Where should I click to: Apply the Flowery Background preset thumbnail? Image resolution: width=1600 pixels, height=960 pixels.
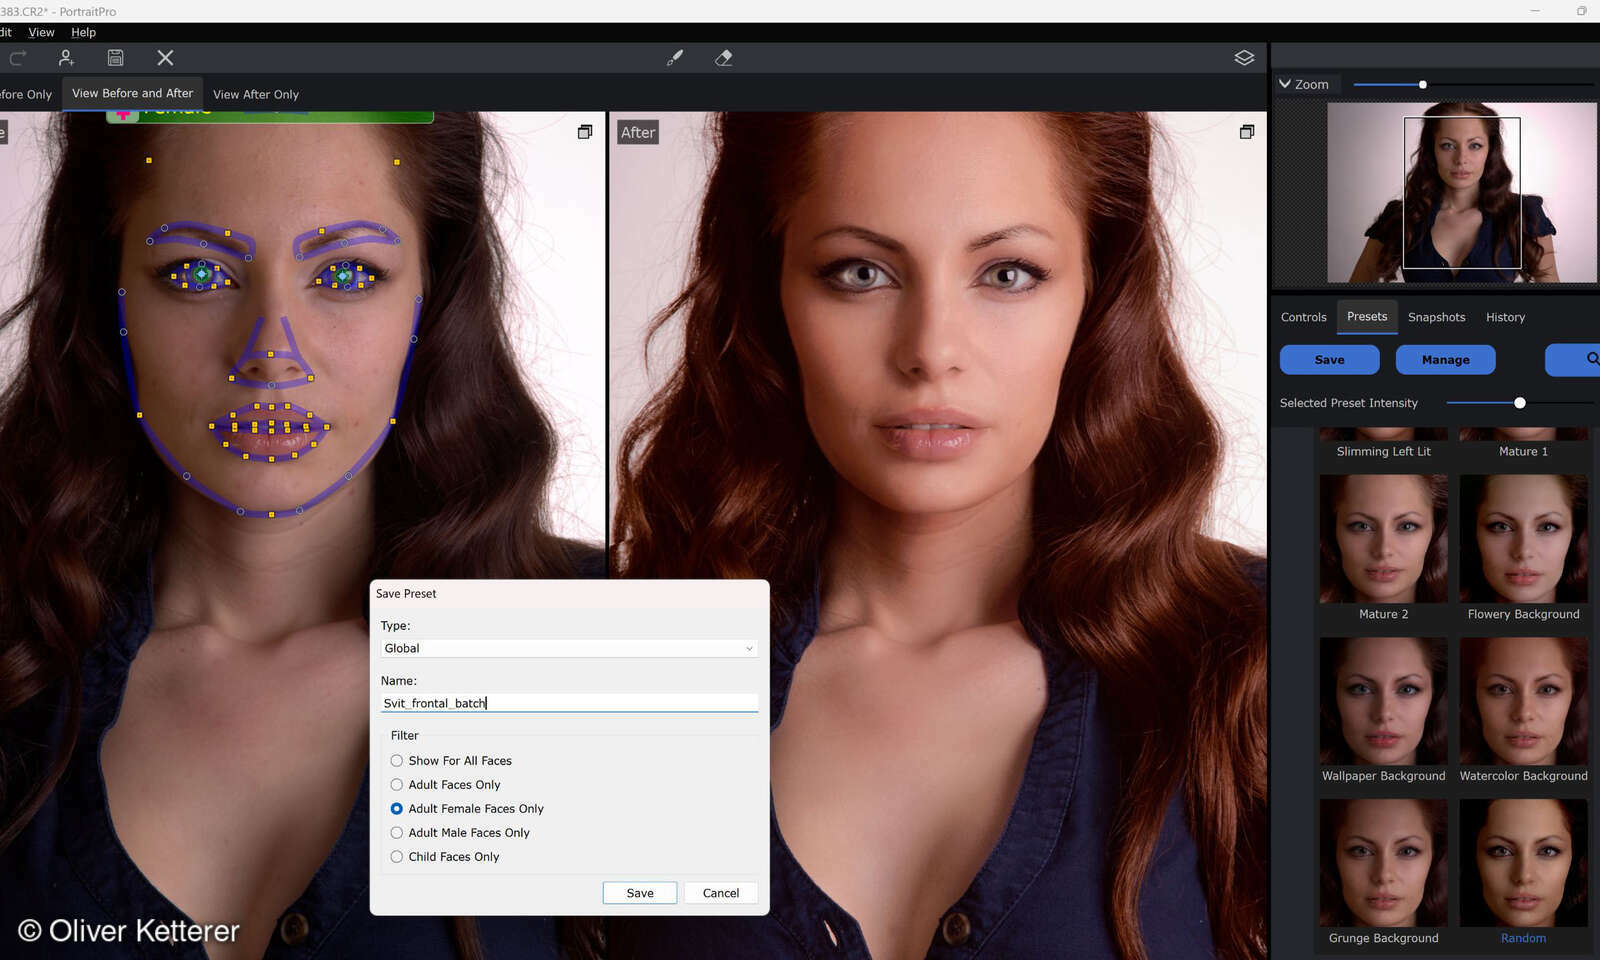pos(1523,538)
